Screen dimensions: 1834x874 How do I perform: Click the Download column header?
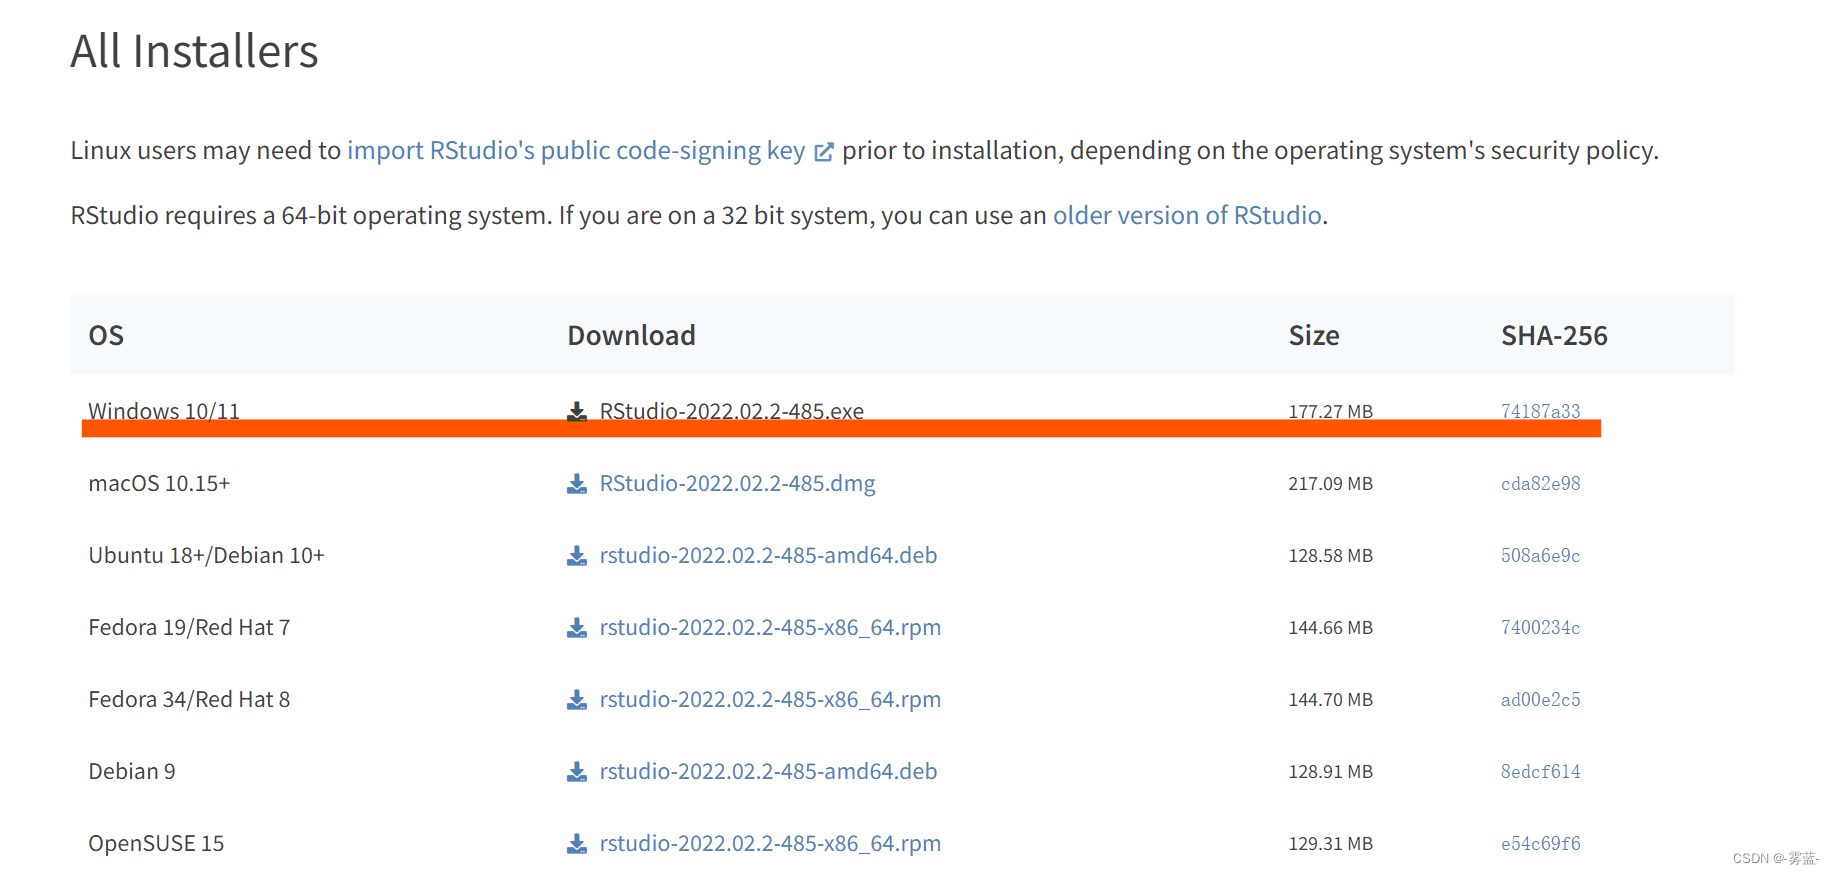631,335
